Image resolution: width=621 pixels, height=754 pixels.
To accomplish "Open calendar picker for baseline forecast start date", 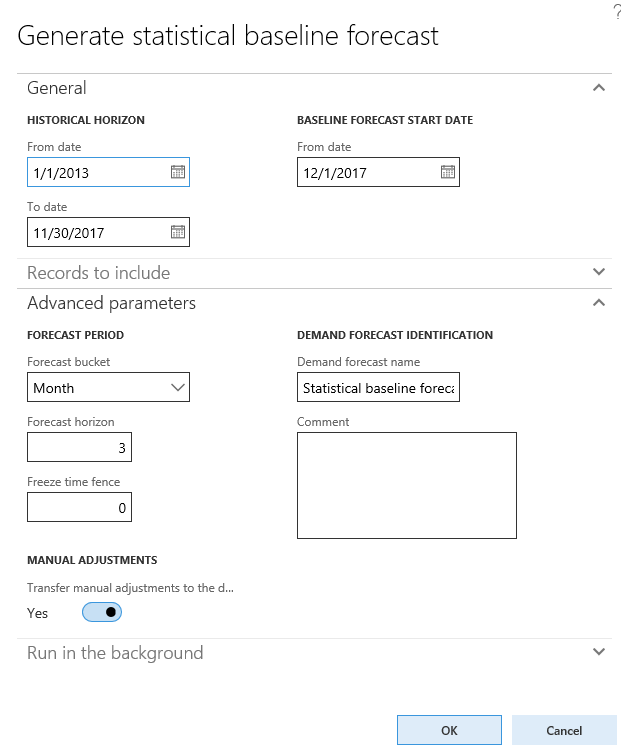I will pyautogui.click(x=447, y=172).
